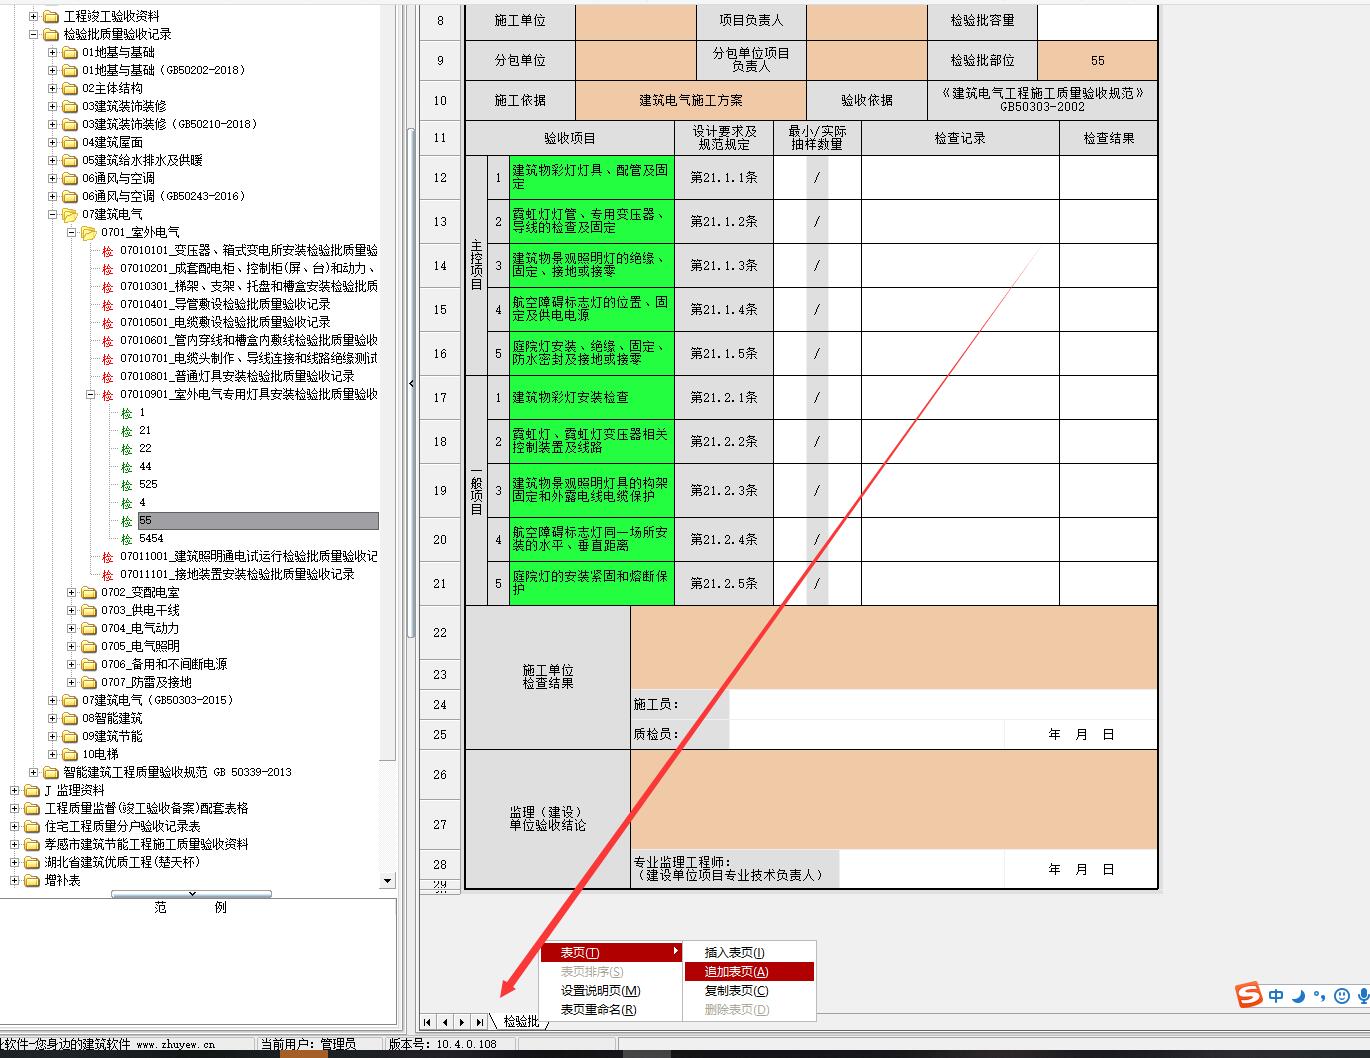Go to the first sheet page arrow

click(428, 1022)
